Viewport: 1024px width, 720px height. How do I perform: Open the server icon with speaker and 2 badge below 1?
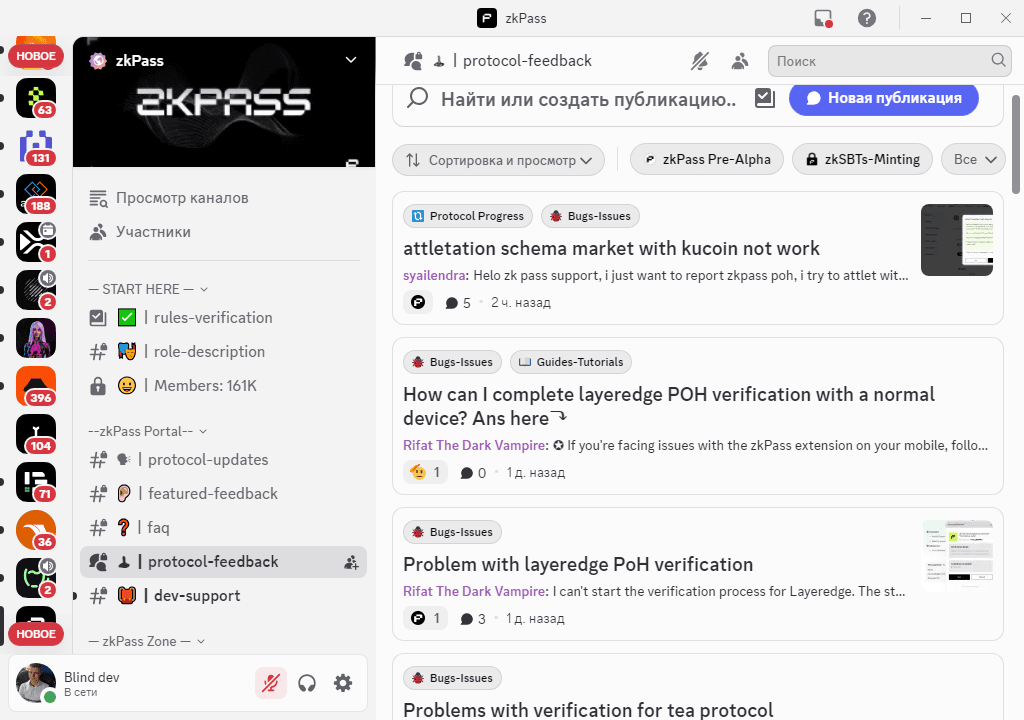pyautogui.click(x=36, y=290)
